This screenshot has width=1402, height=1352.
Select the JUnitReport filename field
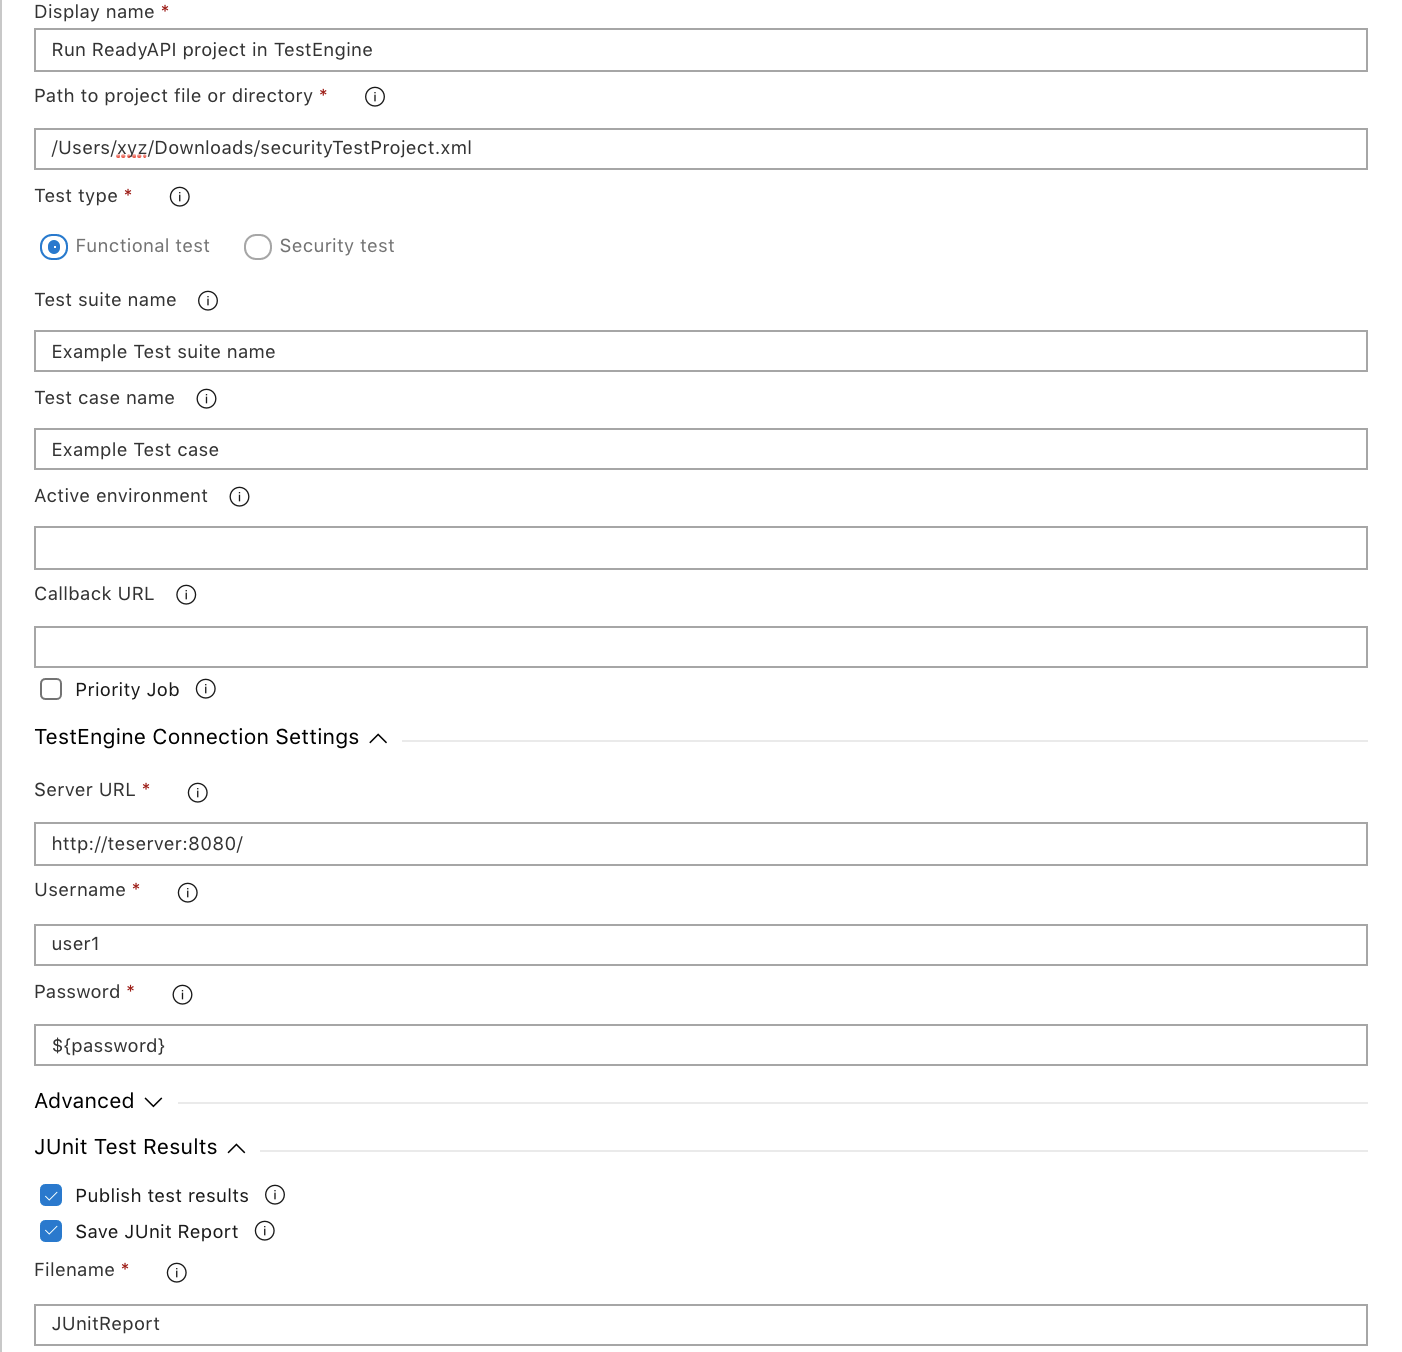point(700,1324)
